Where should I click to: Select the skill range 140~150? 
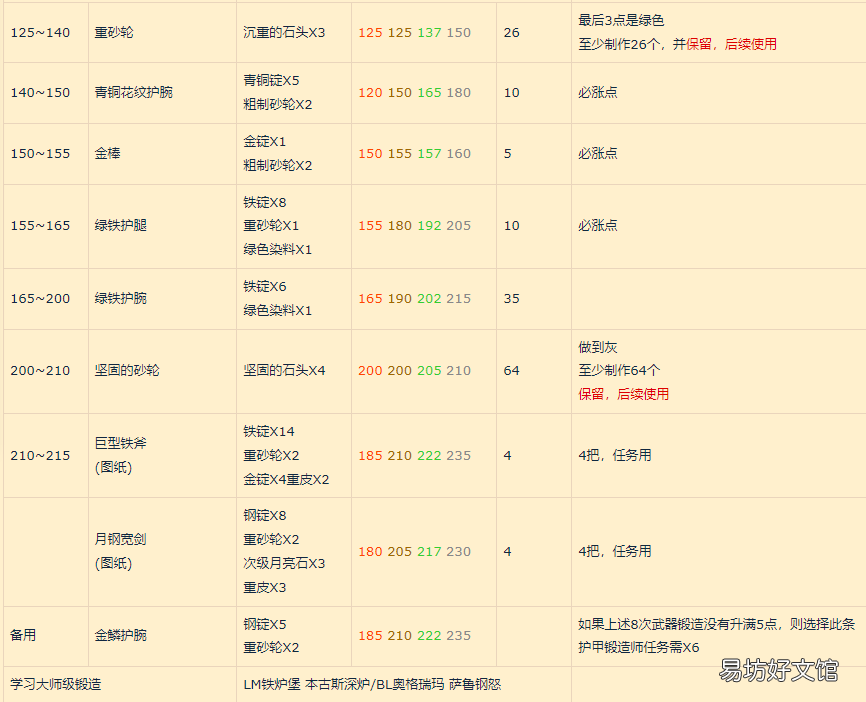pos(40,93)
